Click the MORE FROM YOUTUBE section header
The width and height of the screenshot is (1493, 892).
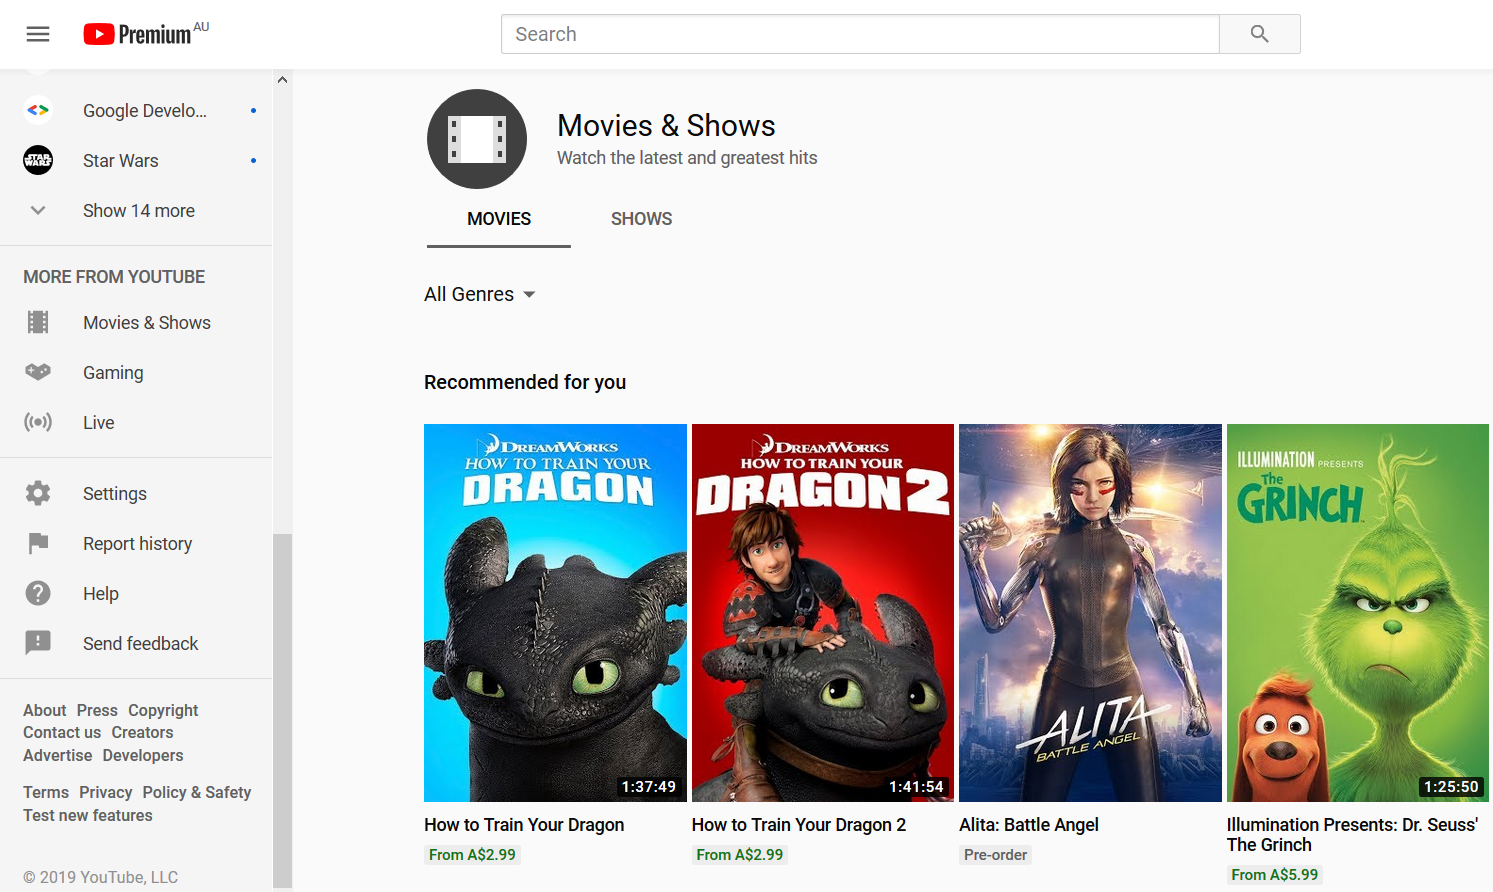(114, 277)
